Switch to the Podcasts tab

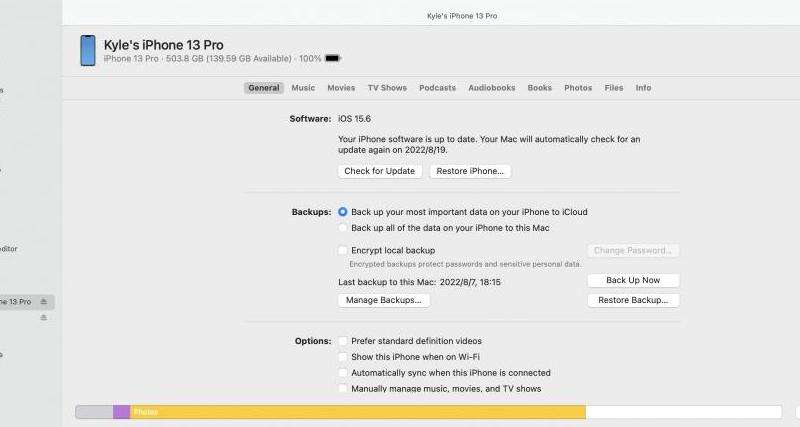pos(437,88)
